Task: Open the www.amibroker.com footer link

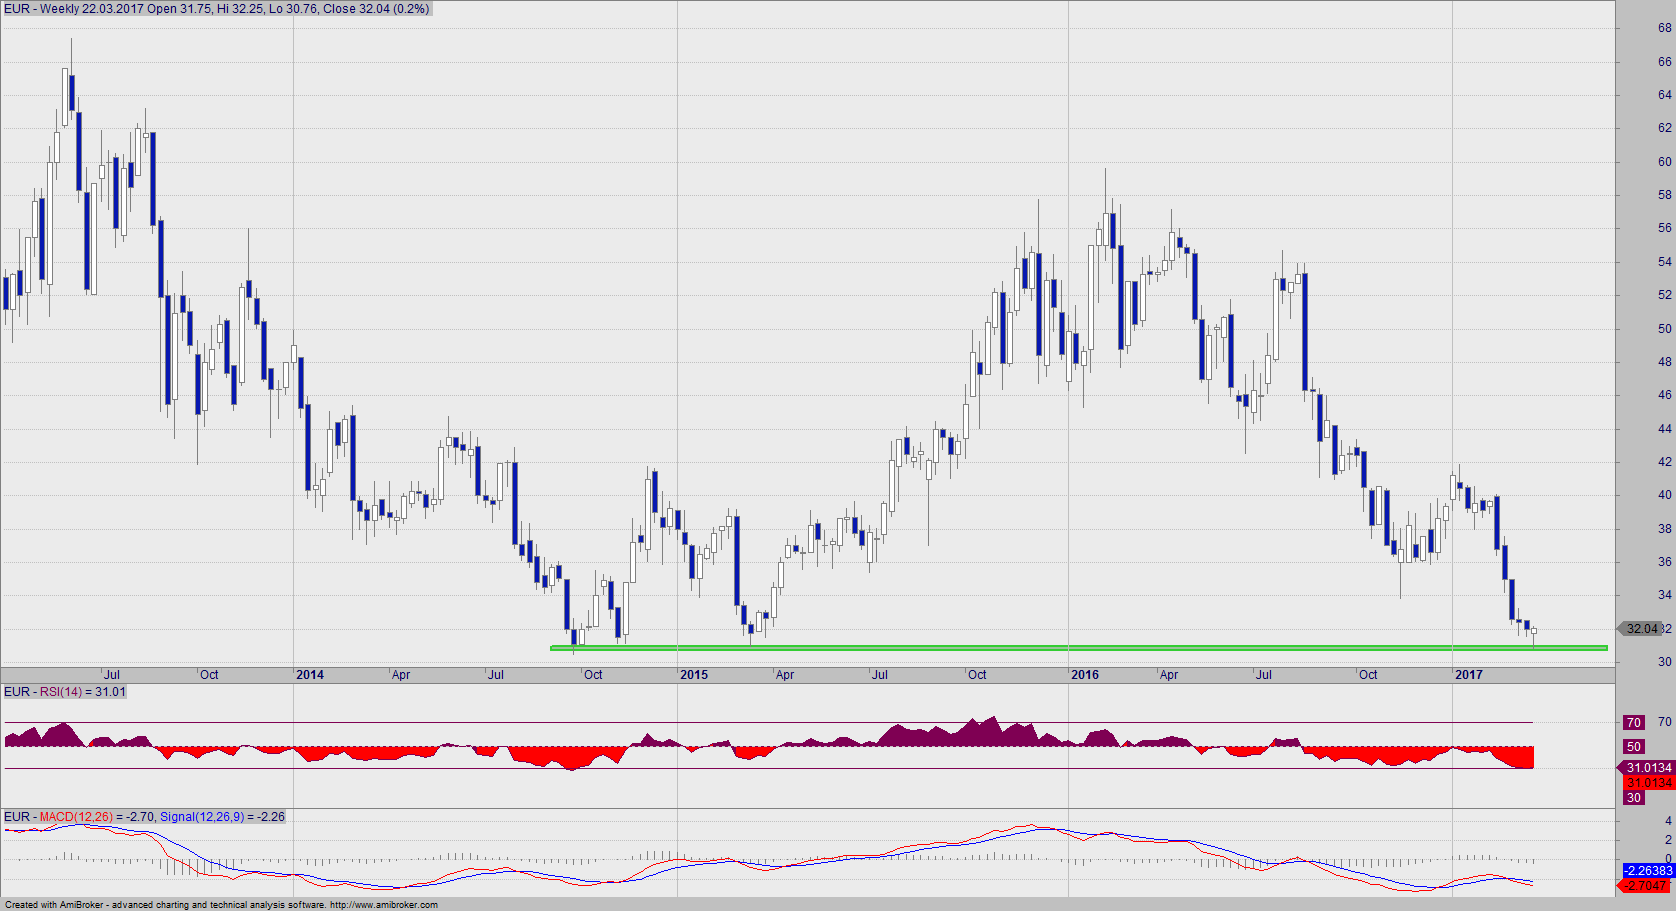Action: coord(383,905)
